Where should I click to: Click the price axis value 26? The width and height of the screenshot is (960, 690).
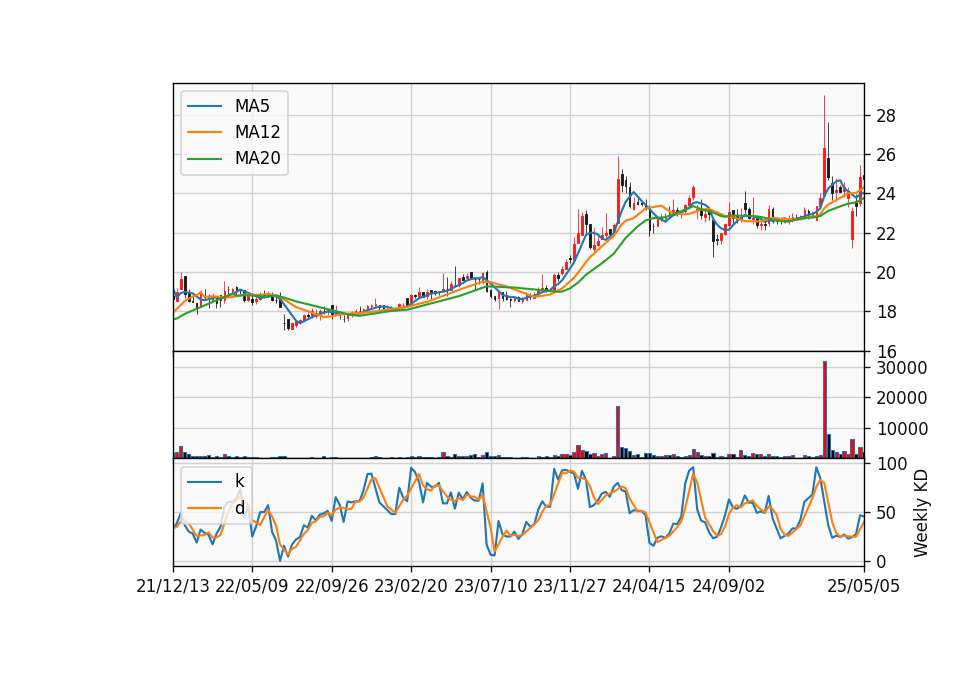885,155
